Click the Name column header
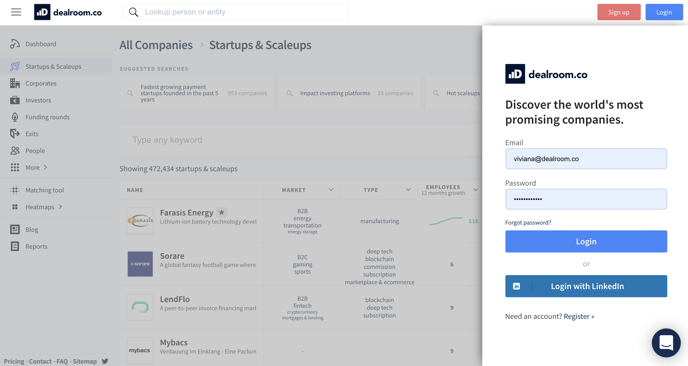The height and width of the screenshot is (366, 688). tap(135, 190)
